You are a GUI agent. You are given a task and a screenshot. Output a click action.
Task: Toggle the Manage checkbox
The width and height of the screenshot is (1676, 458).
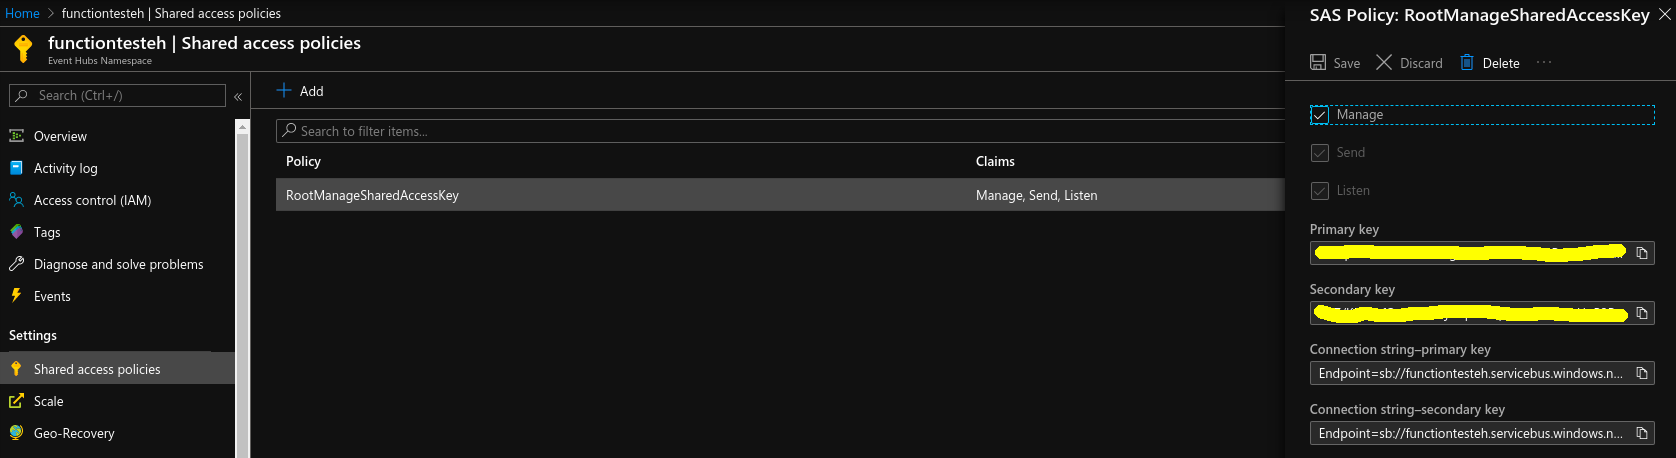coord(1320,115)
